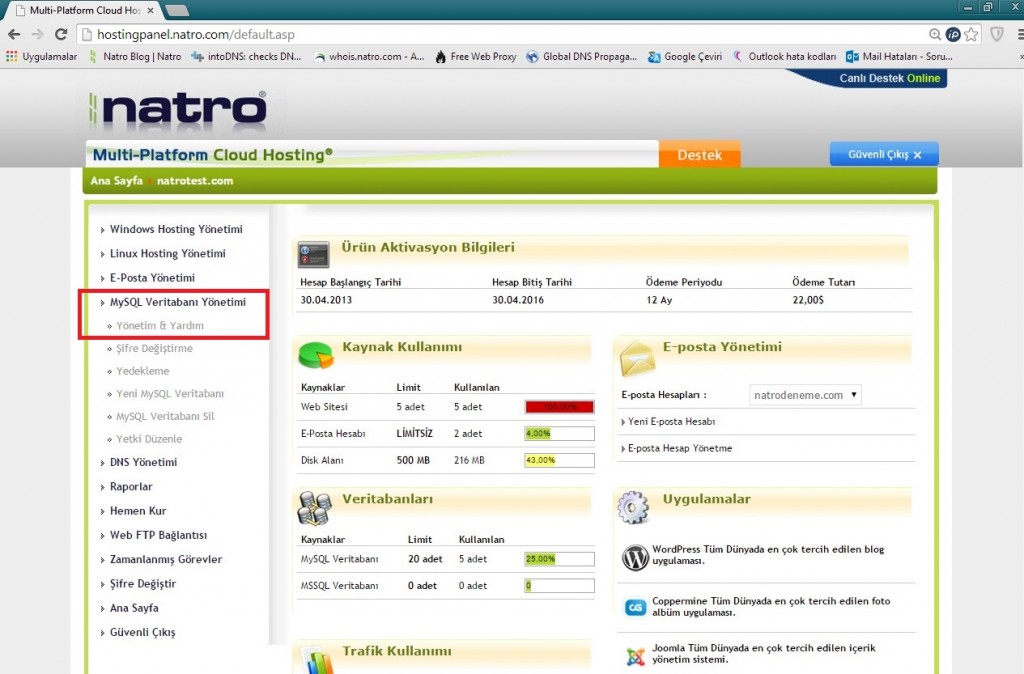Click the WordPress application description
1024x674 pixels.
768,555
